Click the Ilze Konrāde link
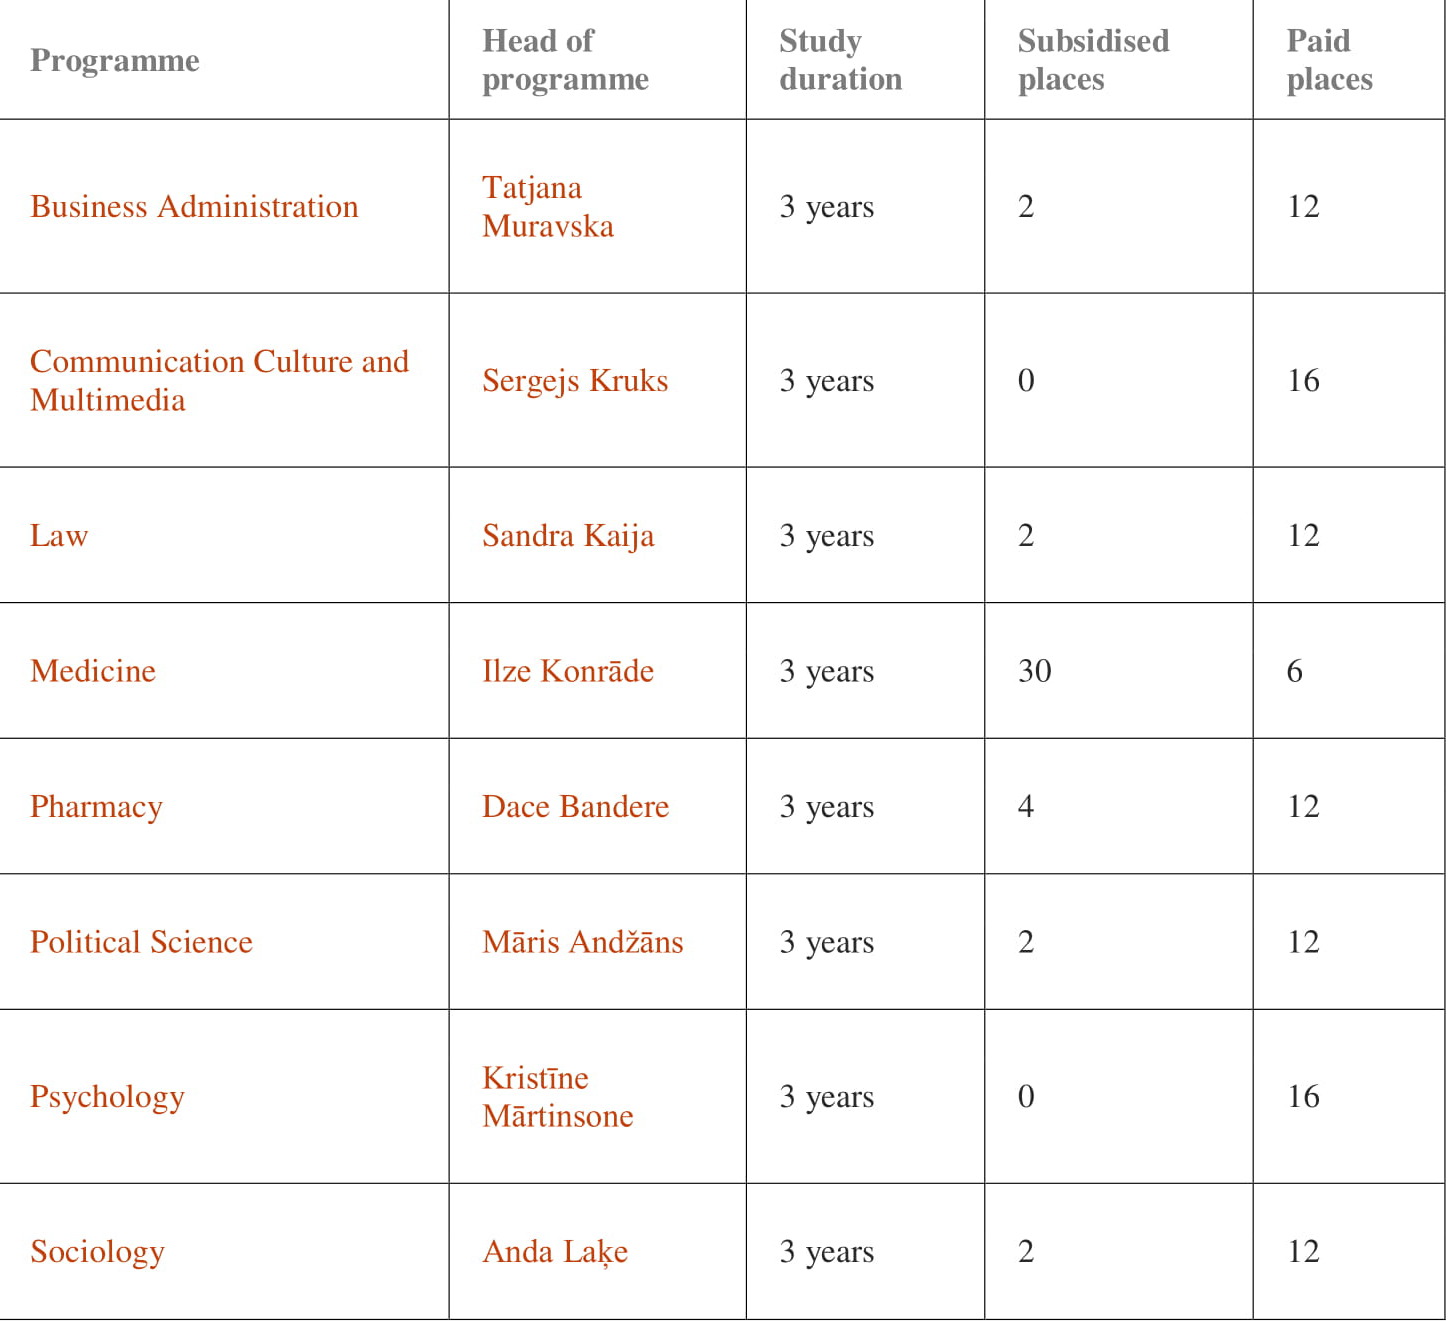 click(568, 671)
